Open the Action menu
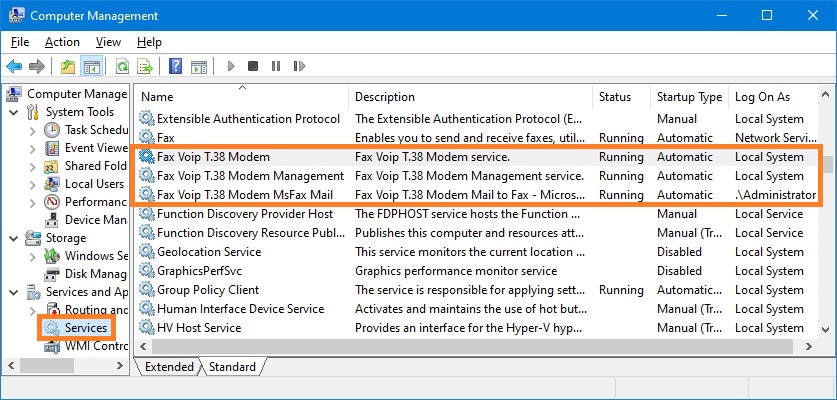This screenshot has height=400, width=837. click(x=62, y=42)
